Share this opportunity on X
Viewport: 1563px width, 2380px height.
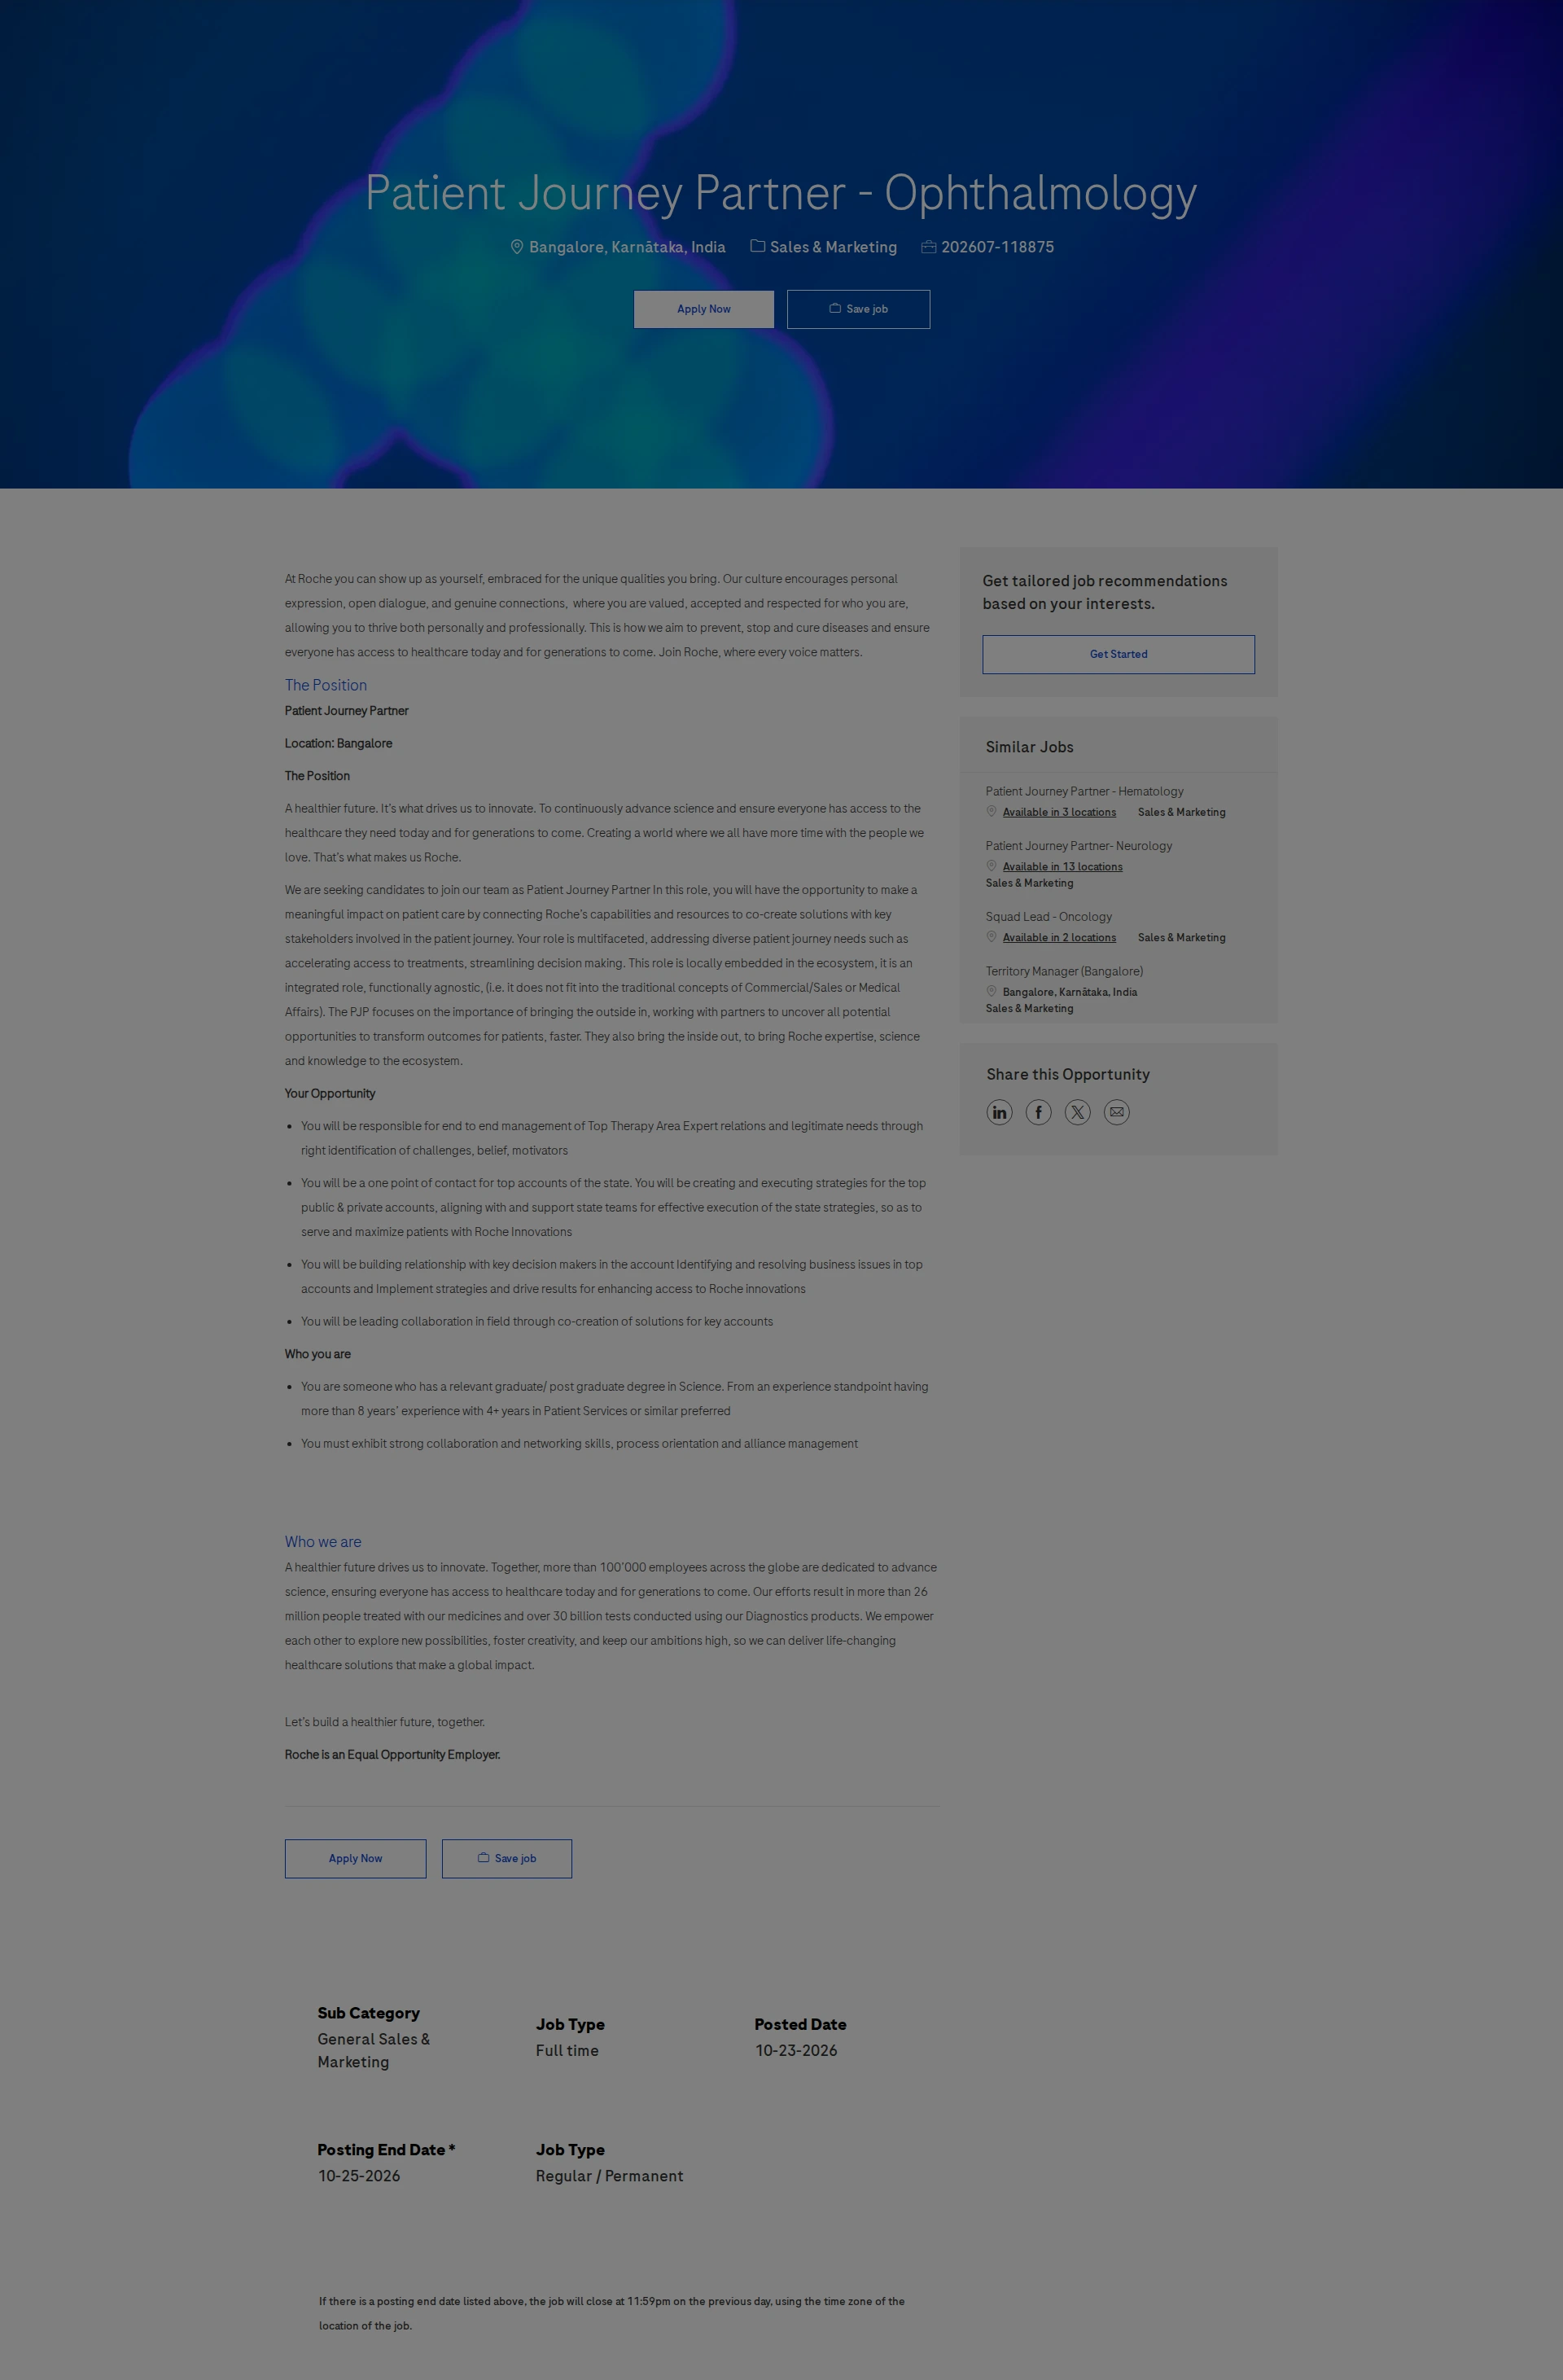click(x=1077, y=1112)
